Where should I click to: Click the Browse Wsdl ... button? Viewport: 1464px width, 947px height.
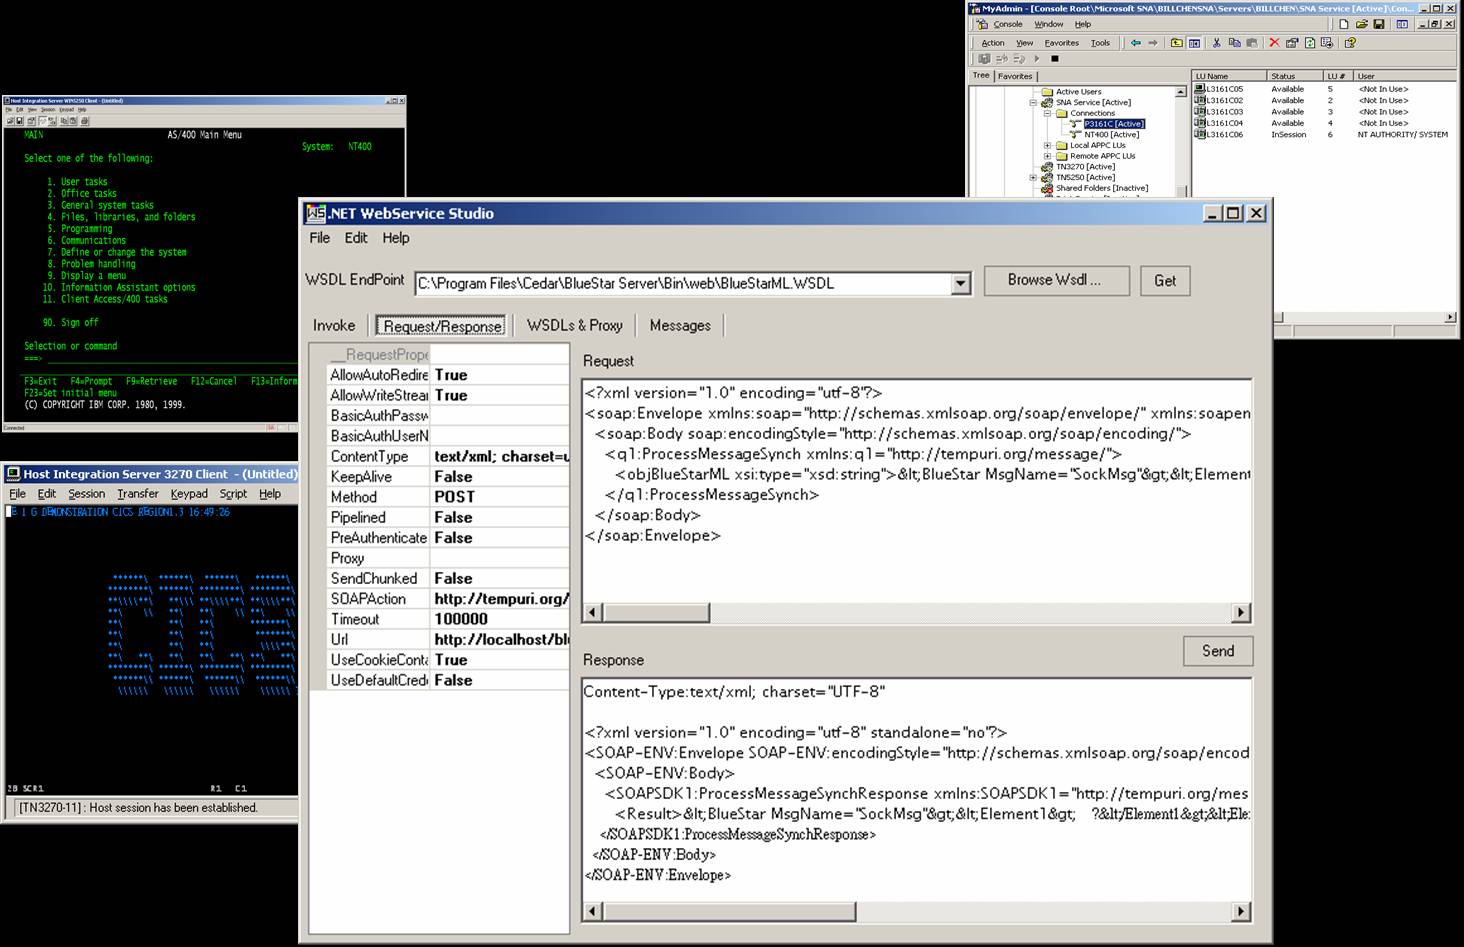(x=1056, y=280)
